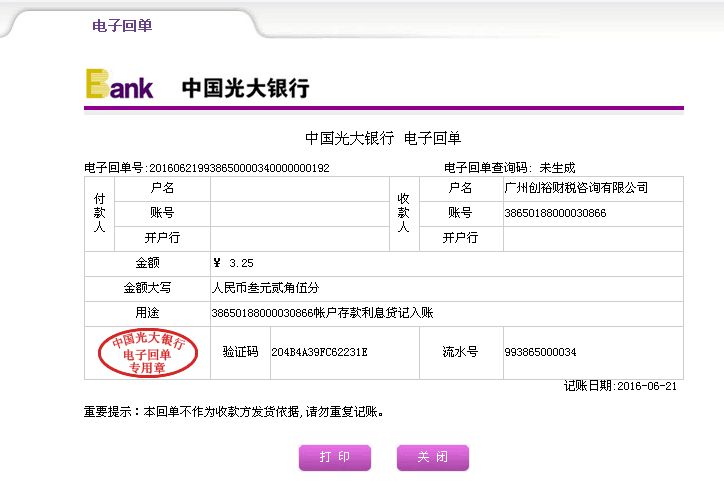The height and width of the screenshot is (491, 724).
Task: Click the purpose text 帐户存款利息贷记入账
Action: click(373, 313)
